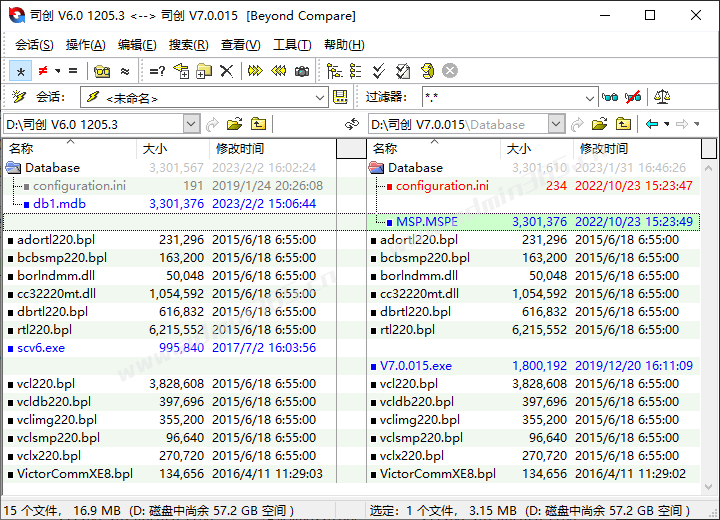Open the 操作(A) menu
The image size is (720, 520).
(85, 45)
